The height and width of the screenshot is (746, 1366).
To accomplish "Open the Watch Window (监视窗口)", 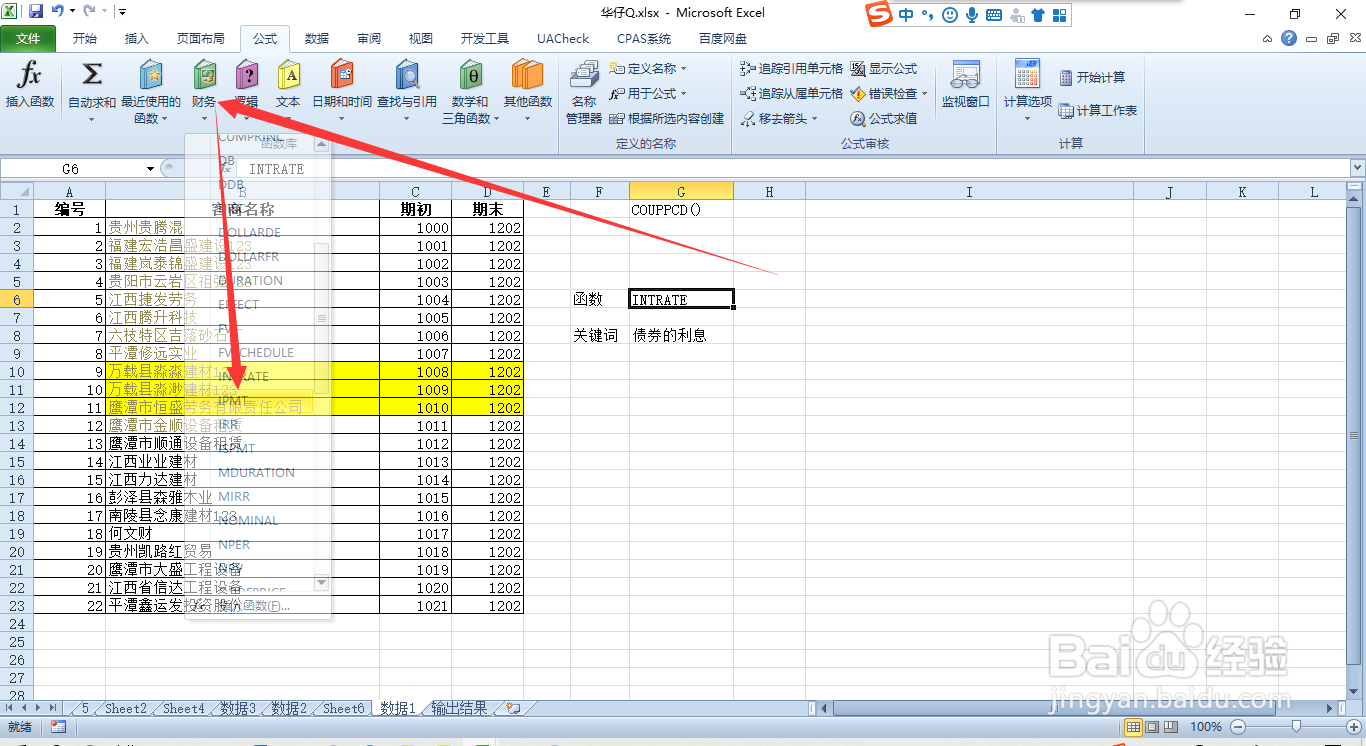I will point(965,85).
